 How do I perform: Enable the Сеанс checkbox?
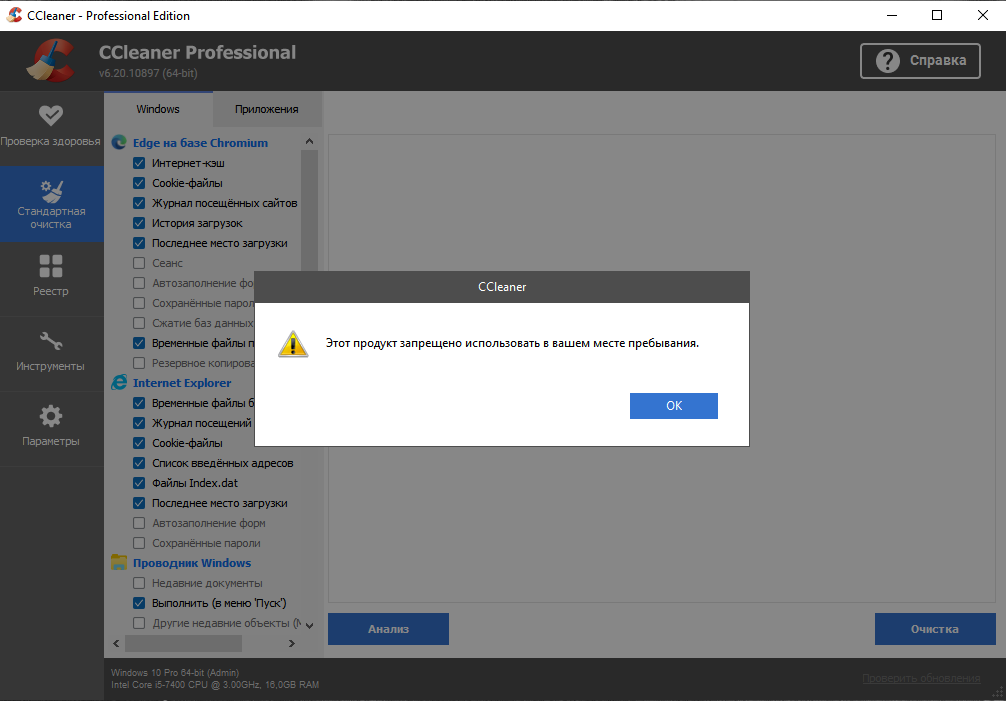click(139, 263)
